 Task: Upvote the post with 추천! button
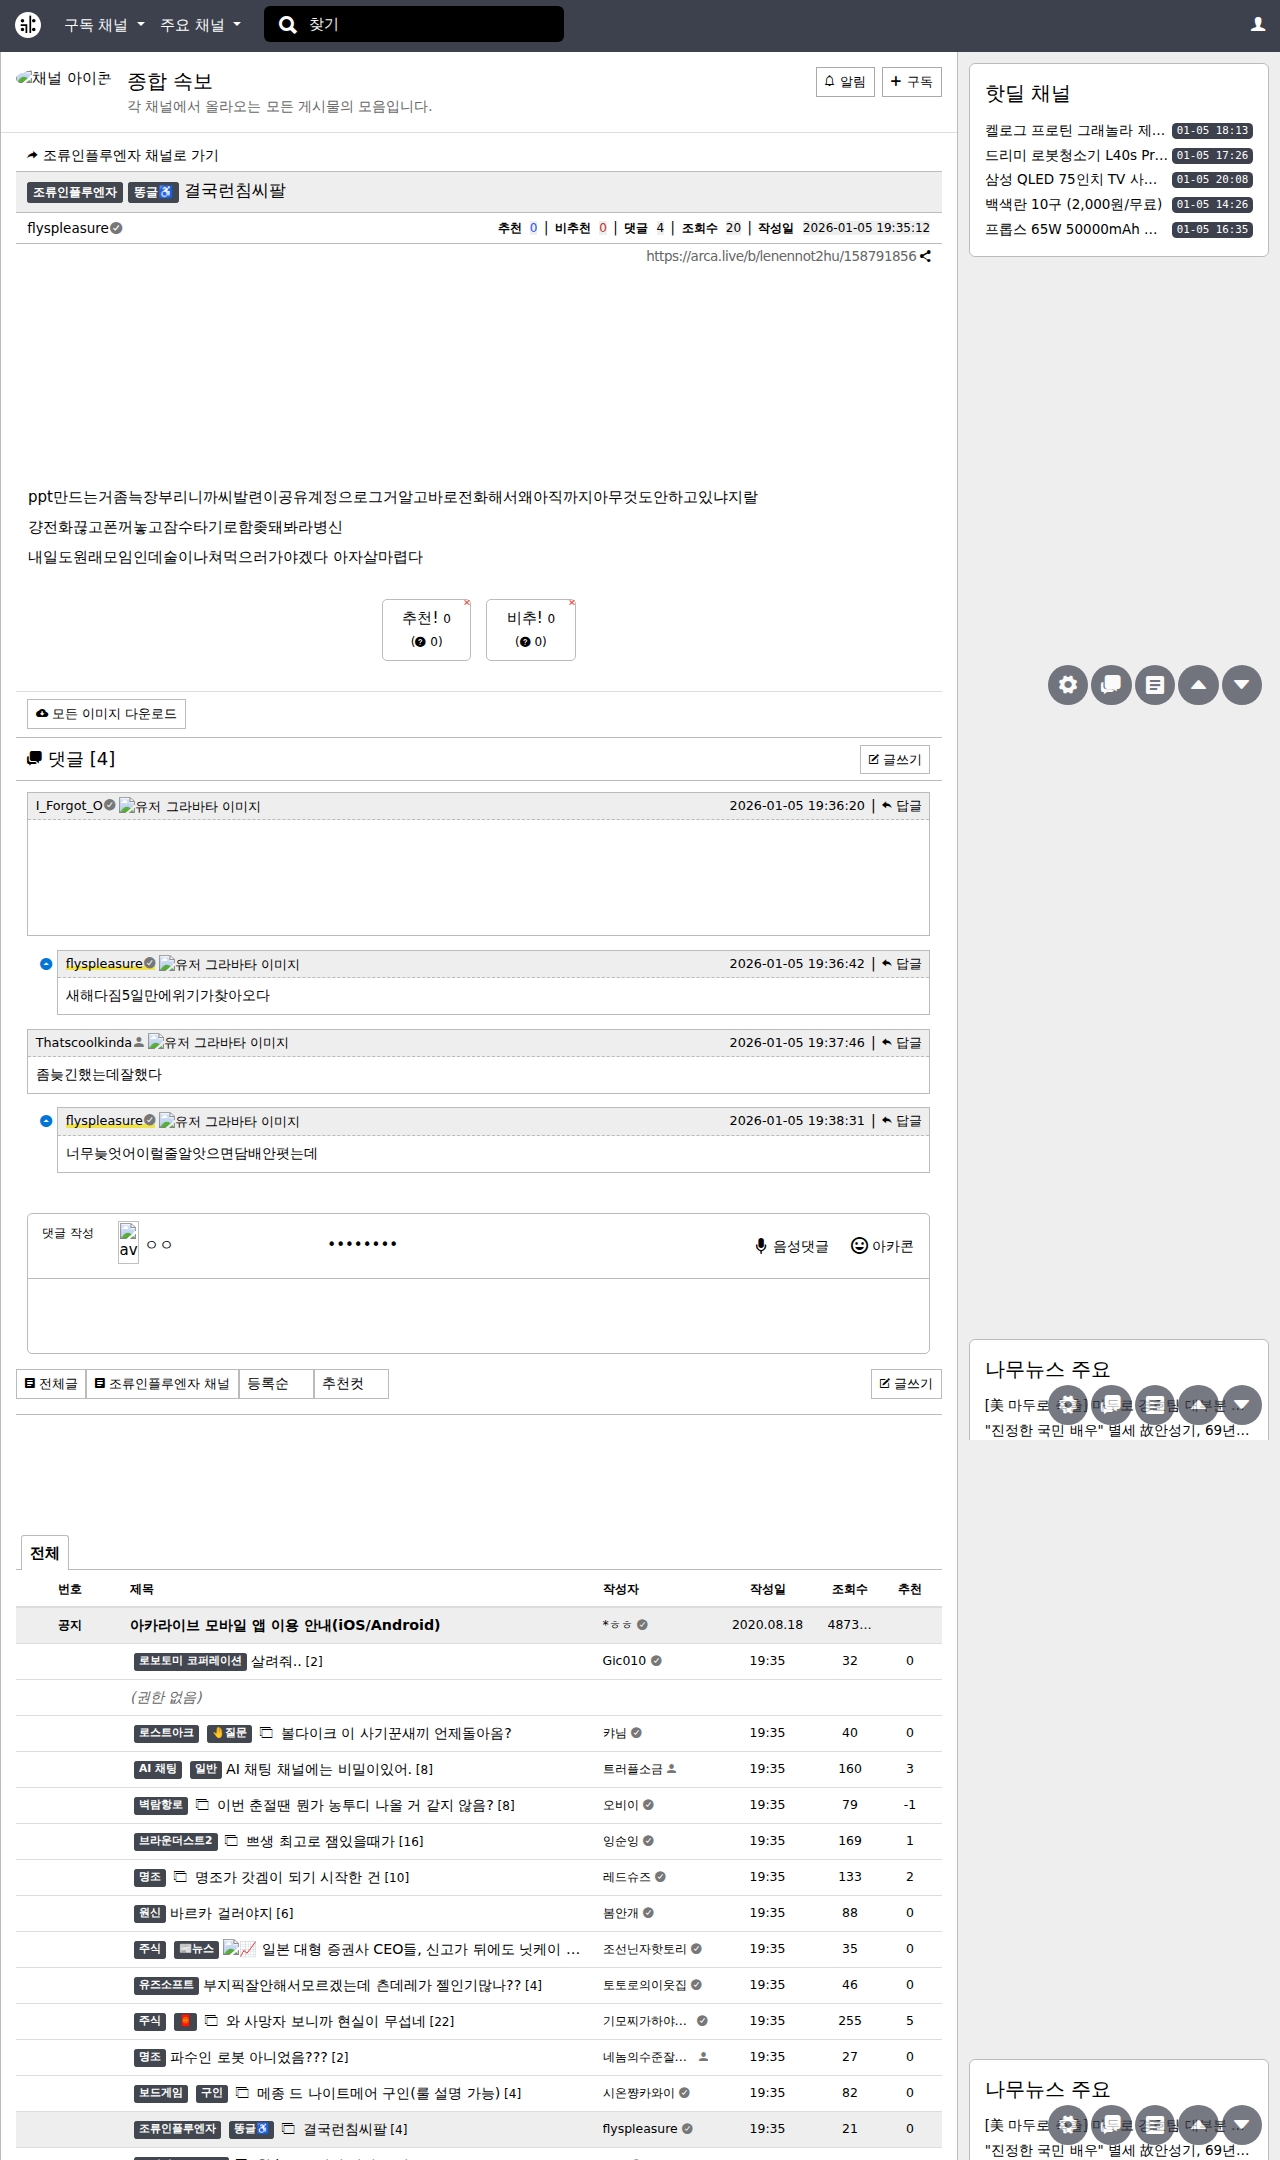(426, 629)
